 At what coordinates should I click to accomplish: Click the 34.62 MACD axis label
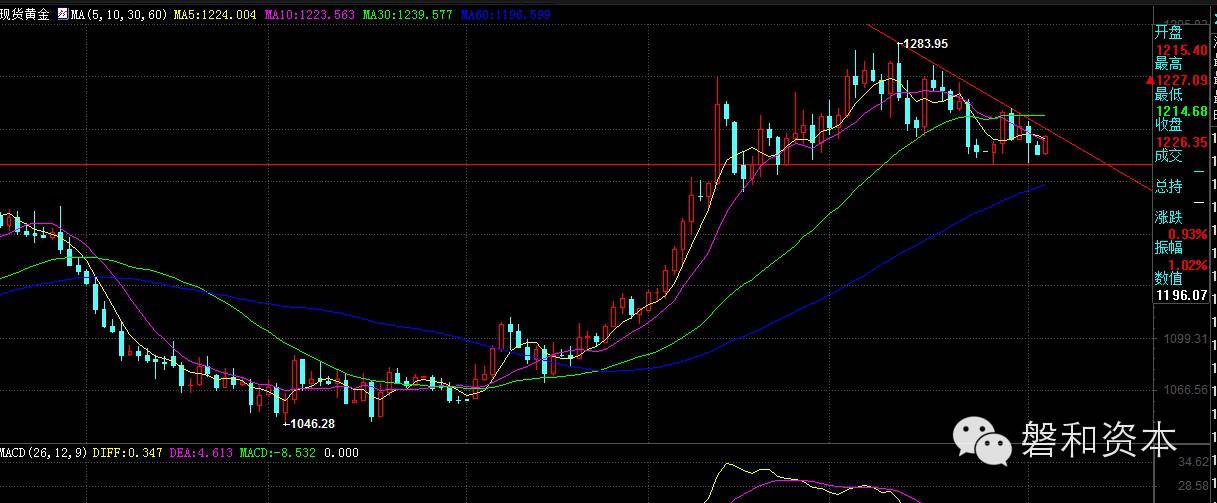[x=1193, y=461]
